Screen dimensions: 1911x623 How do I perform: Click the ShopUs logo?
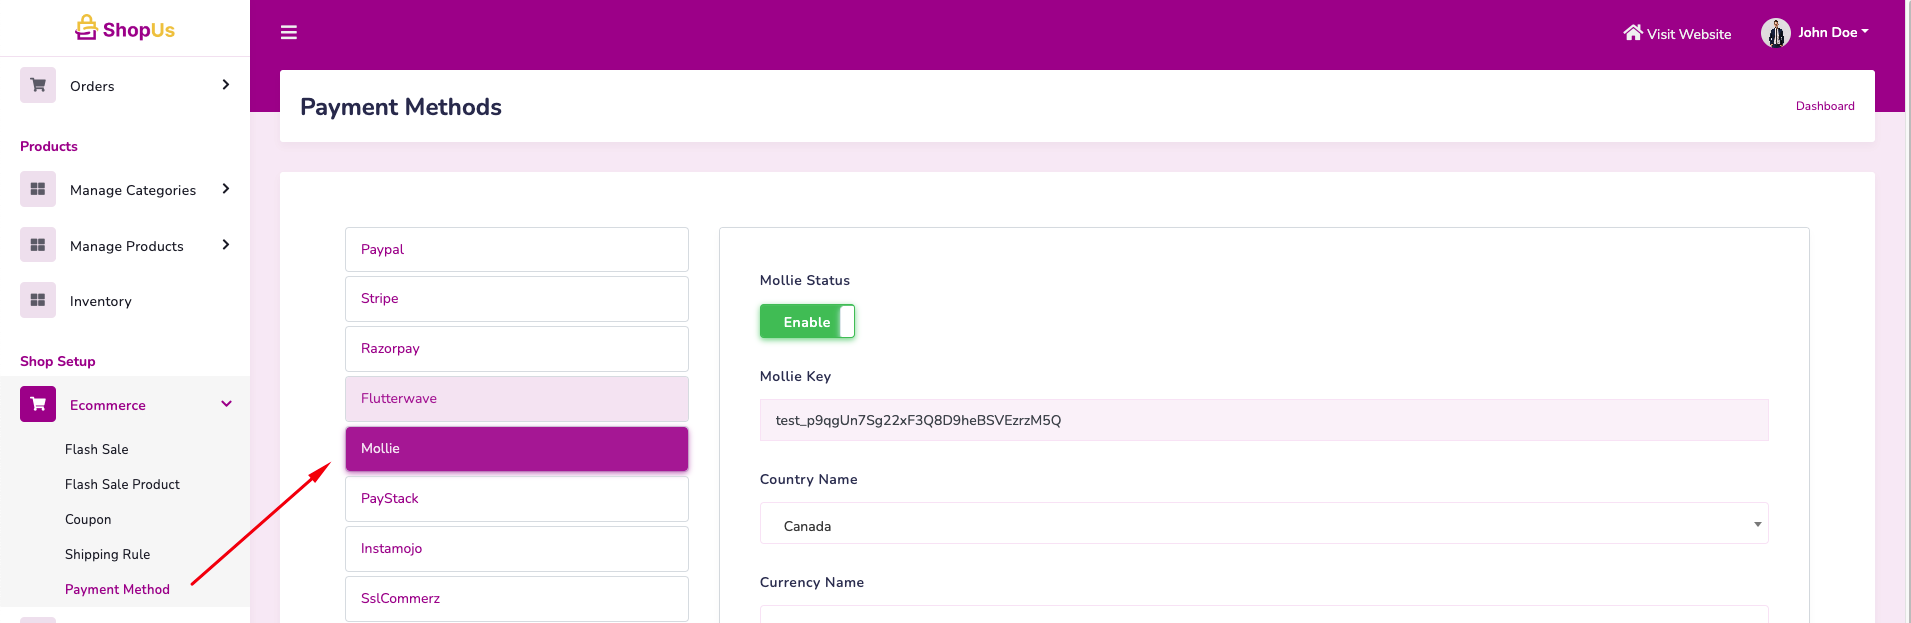coord(125,29)
